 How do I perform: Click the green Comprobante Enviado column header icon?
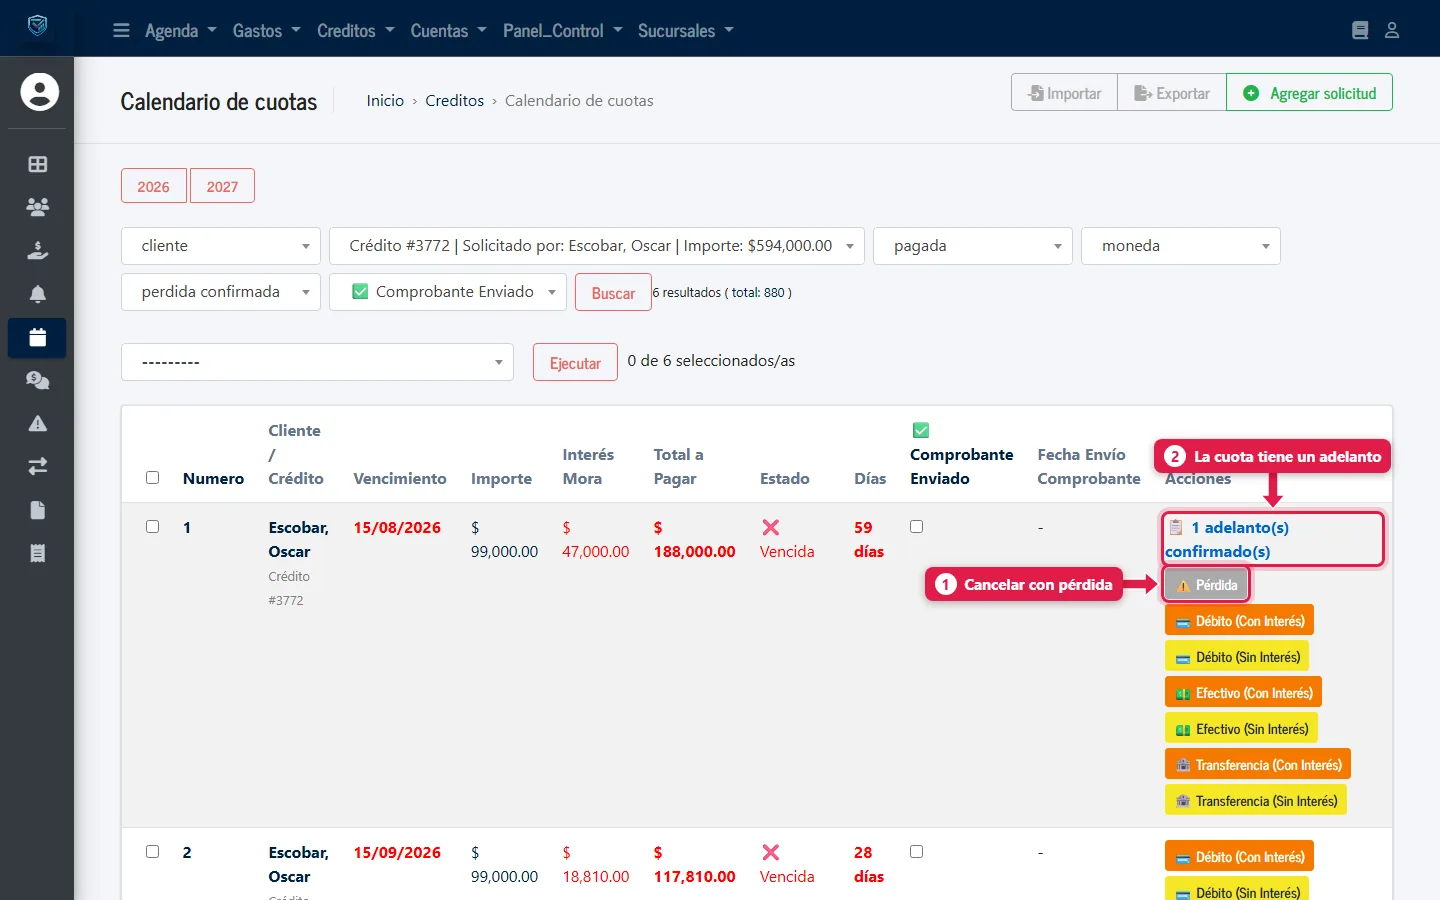point(921,430)
